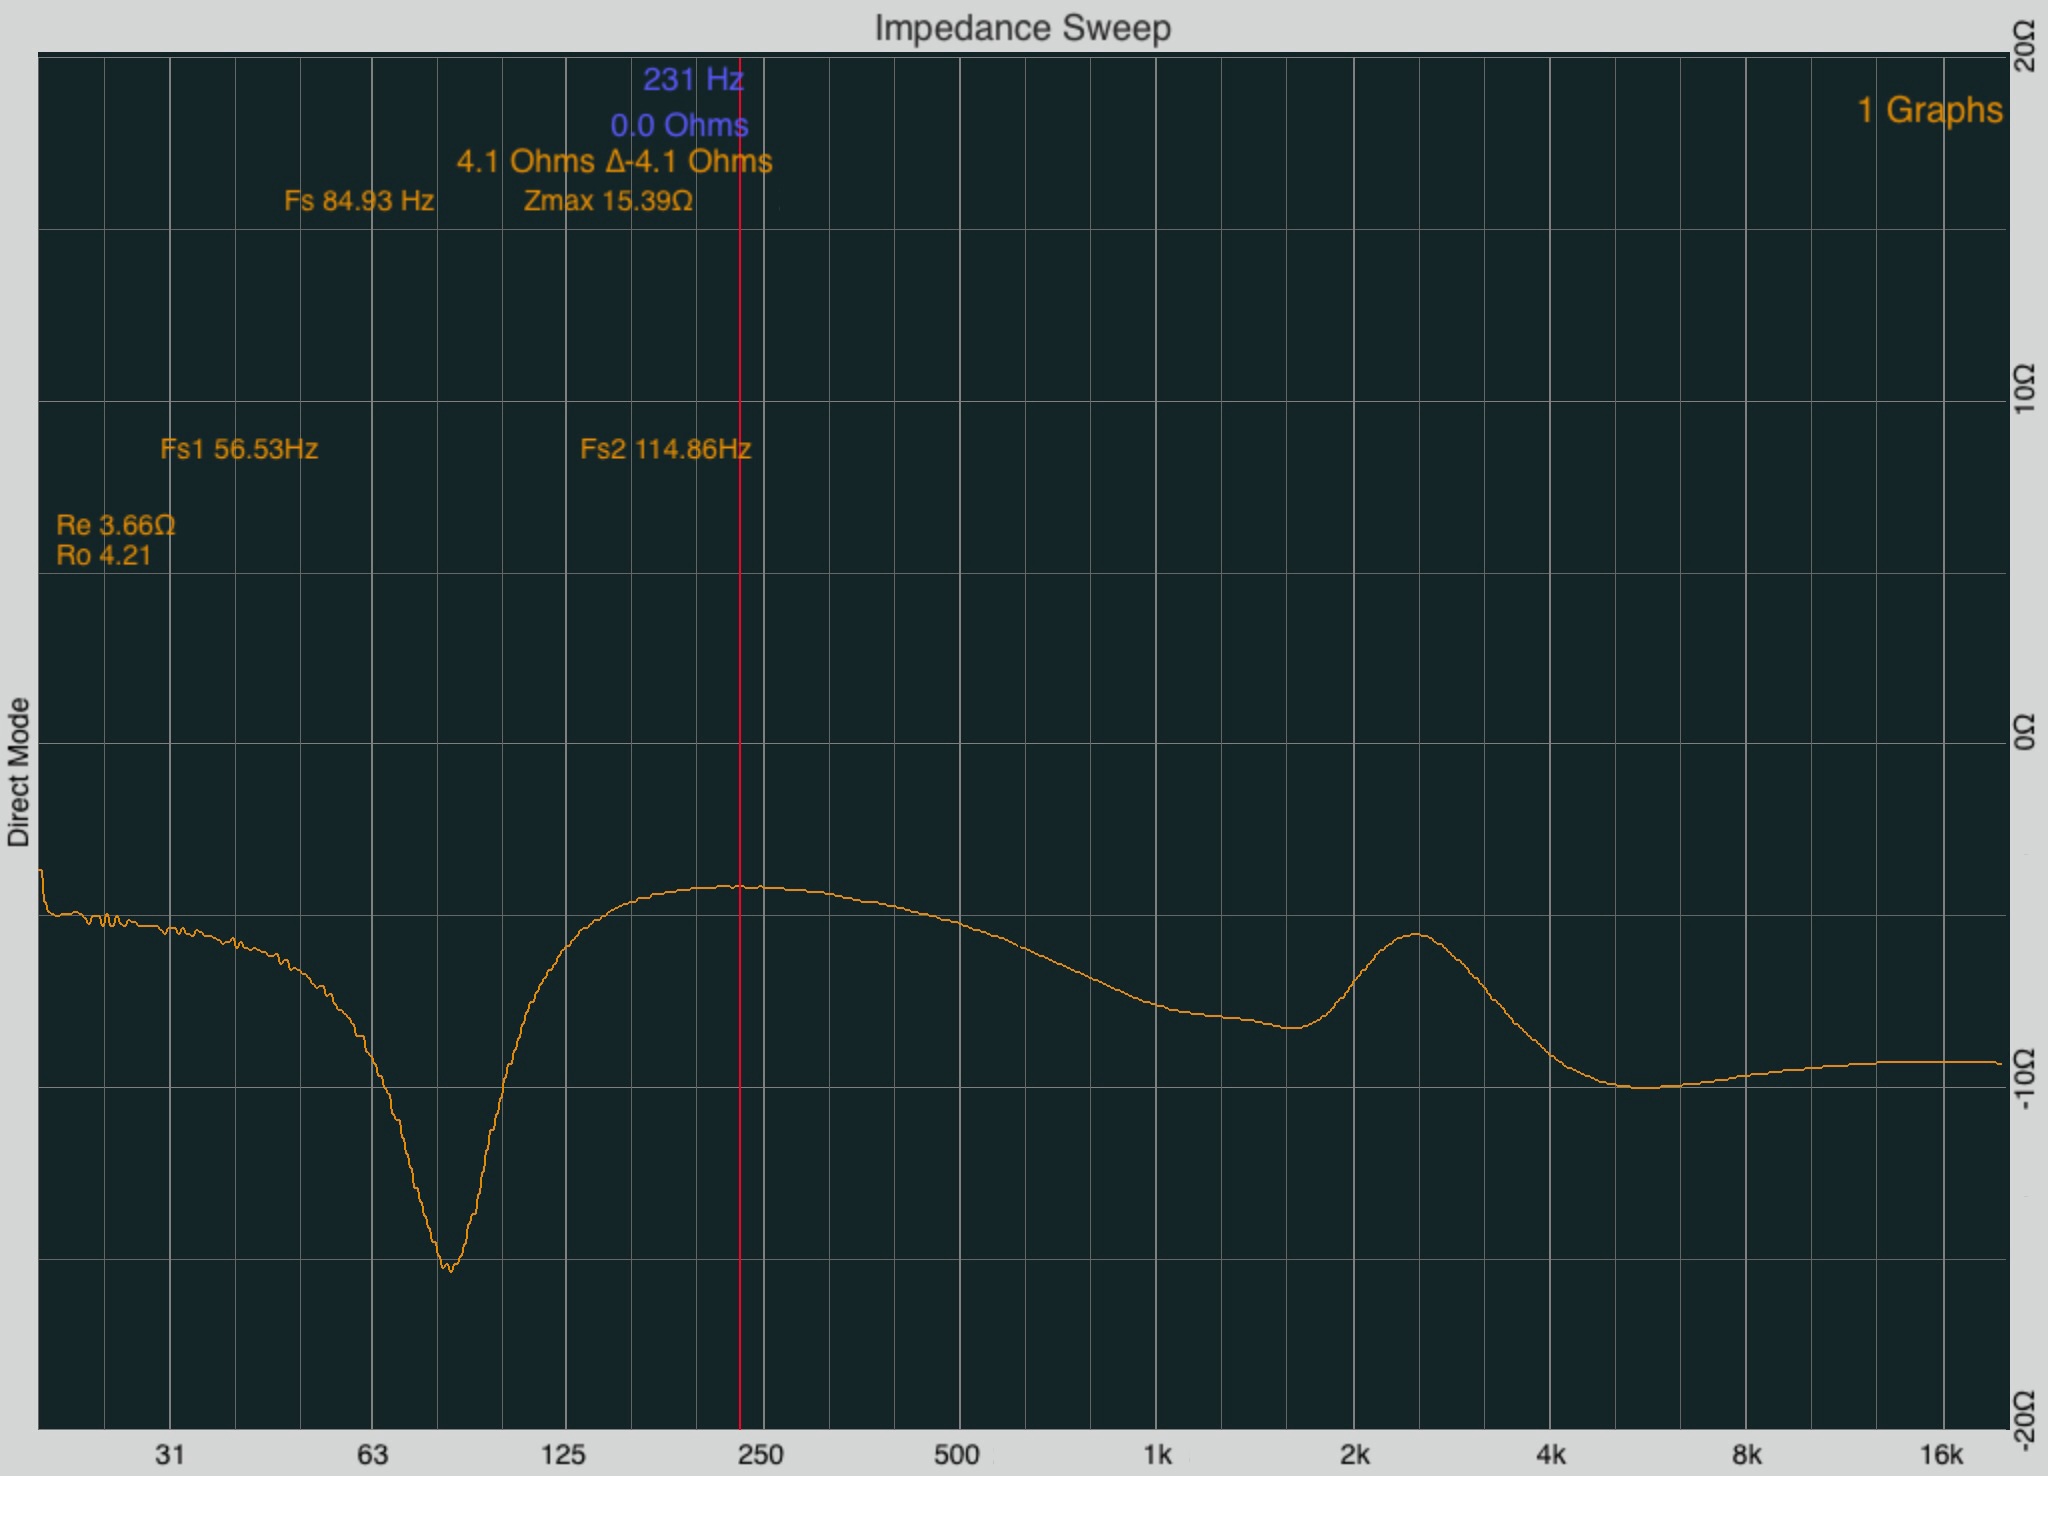
Task: Click the -20Ω axis label
Action: 2024,1421
